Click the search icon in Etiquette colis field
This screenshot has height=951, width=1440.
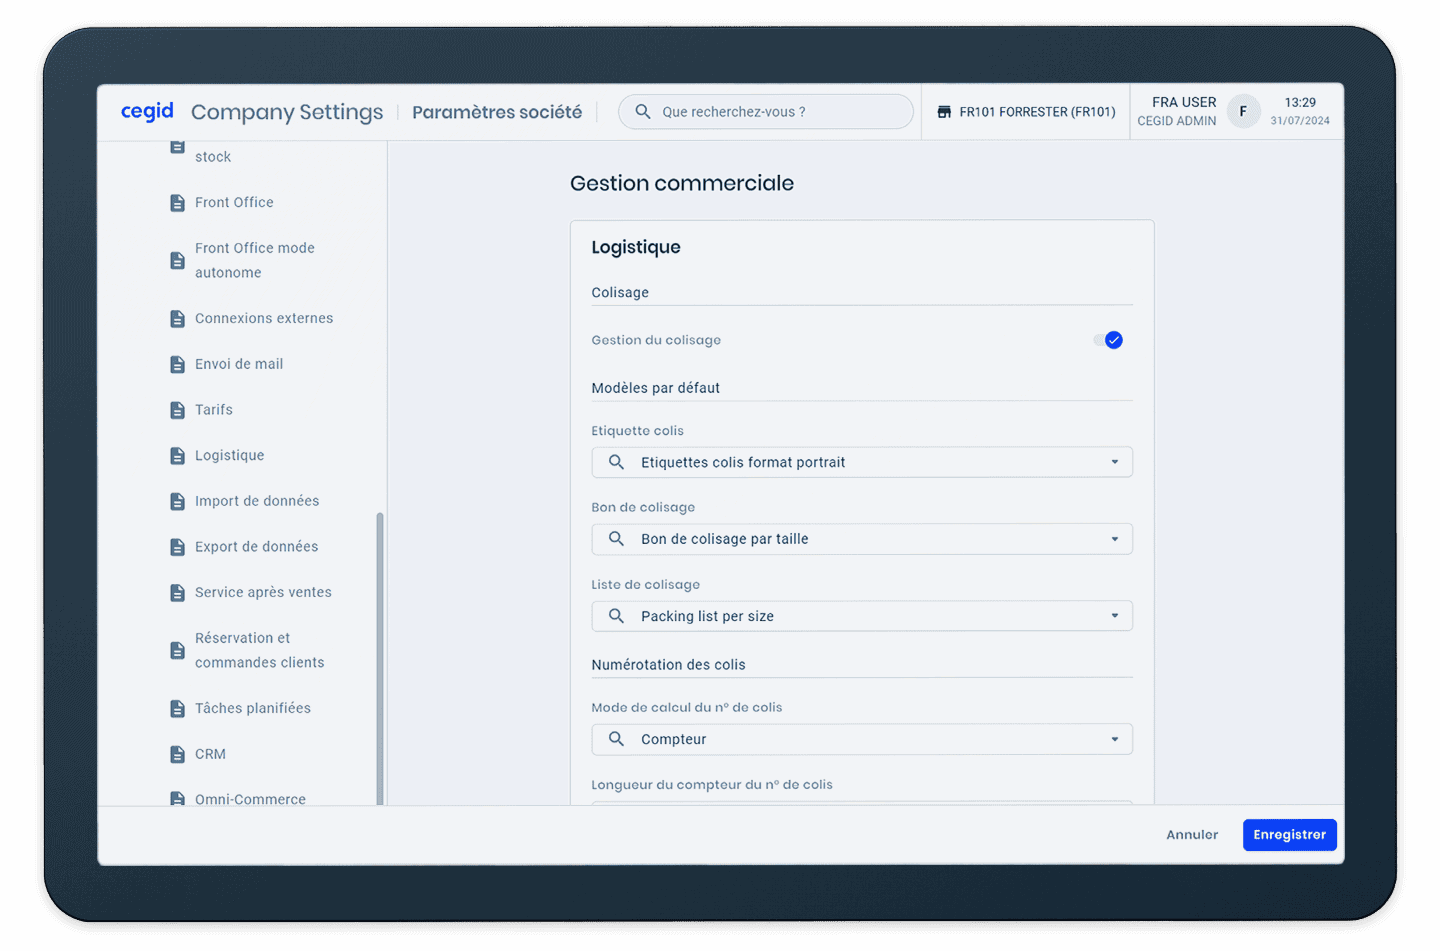617,462
